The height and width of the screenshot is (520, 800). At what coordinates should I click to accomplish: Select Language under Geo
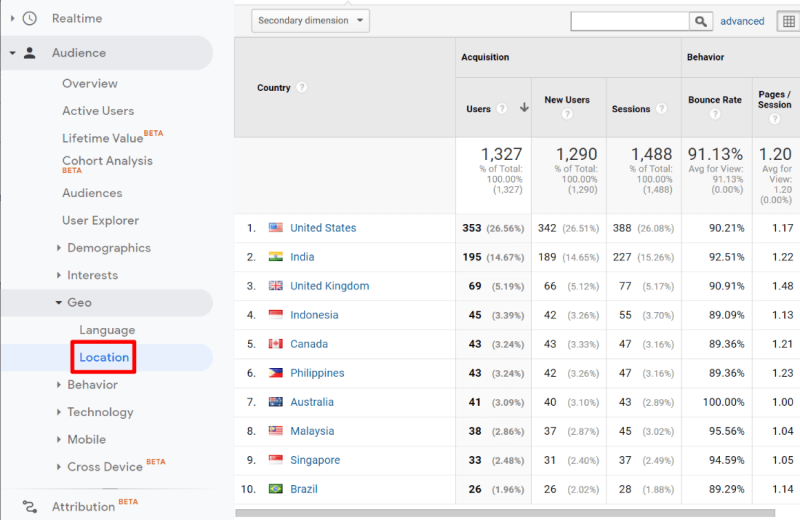pyautogui.click(x=107, y=330)
